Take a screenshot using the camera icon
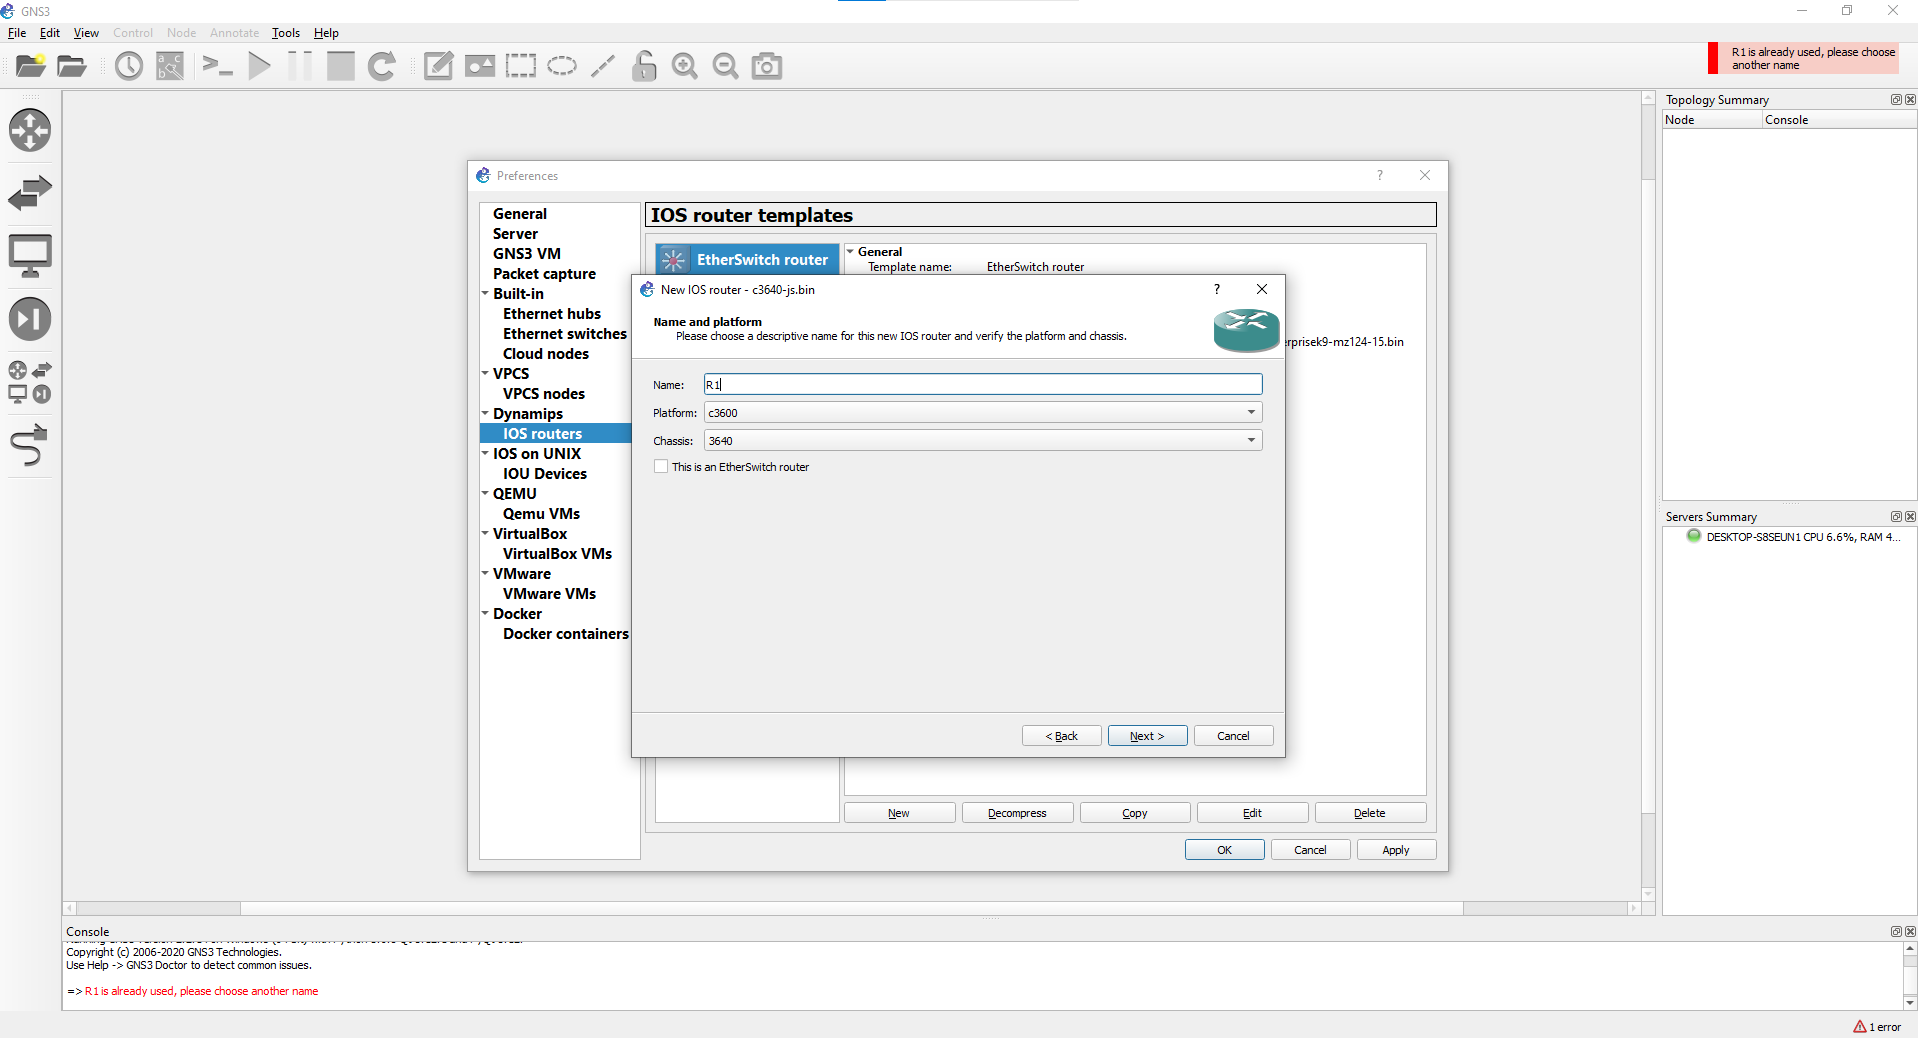 [x=766, y=66]
